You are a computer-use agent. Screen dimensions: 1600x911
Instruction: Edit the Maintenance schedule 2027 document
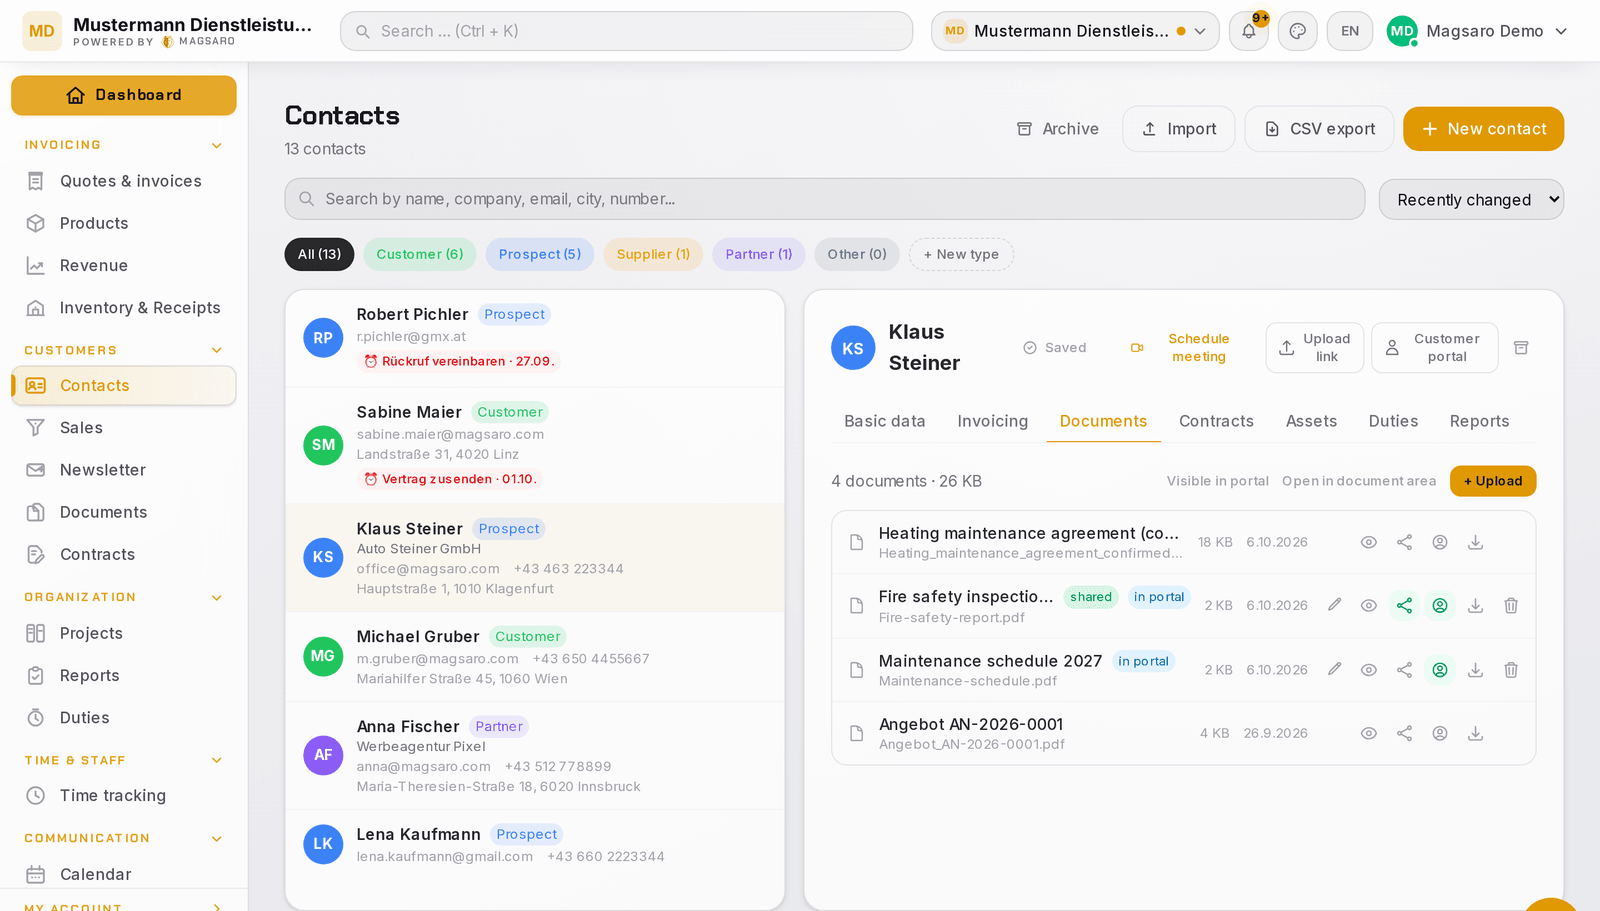point(1334,669)
